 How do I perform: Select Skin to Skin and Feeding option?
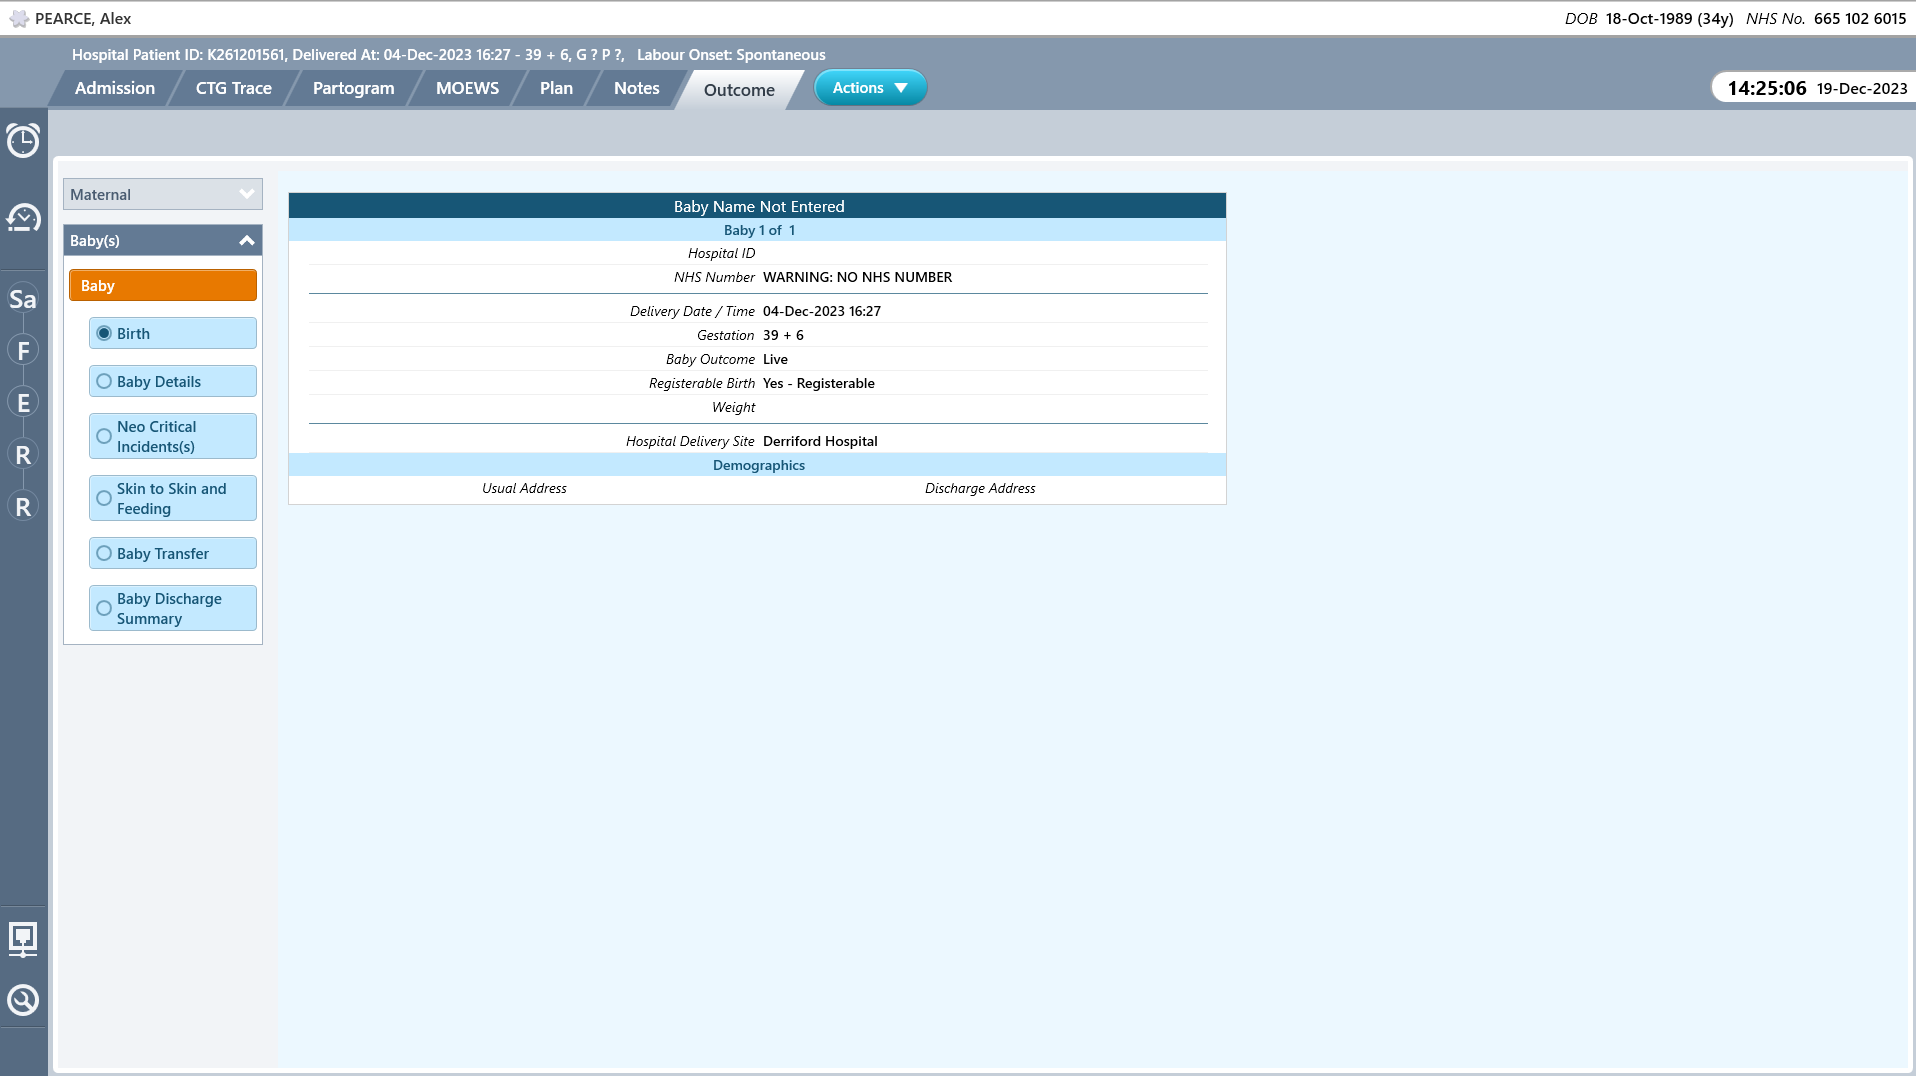(173, 498)
